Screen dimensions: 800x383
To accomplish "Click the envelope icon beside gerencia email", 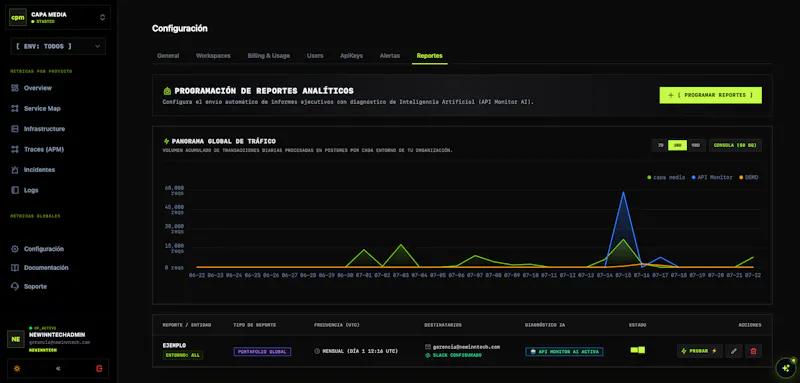I will tap(428, 347).
